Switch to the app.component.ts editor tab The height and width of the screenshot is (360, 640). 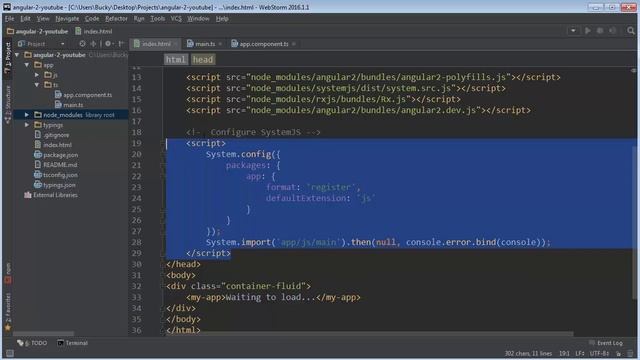point(263,44)
